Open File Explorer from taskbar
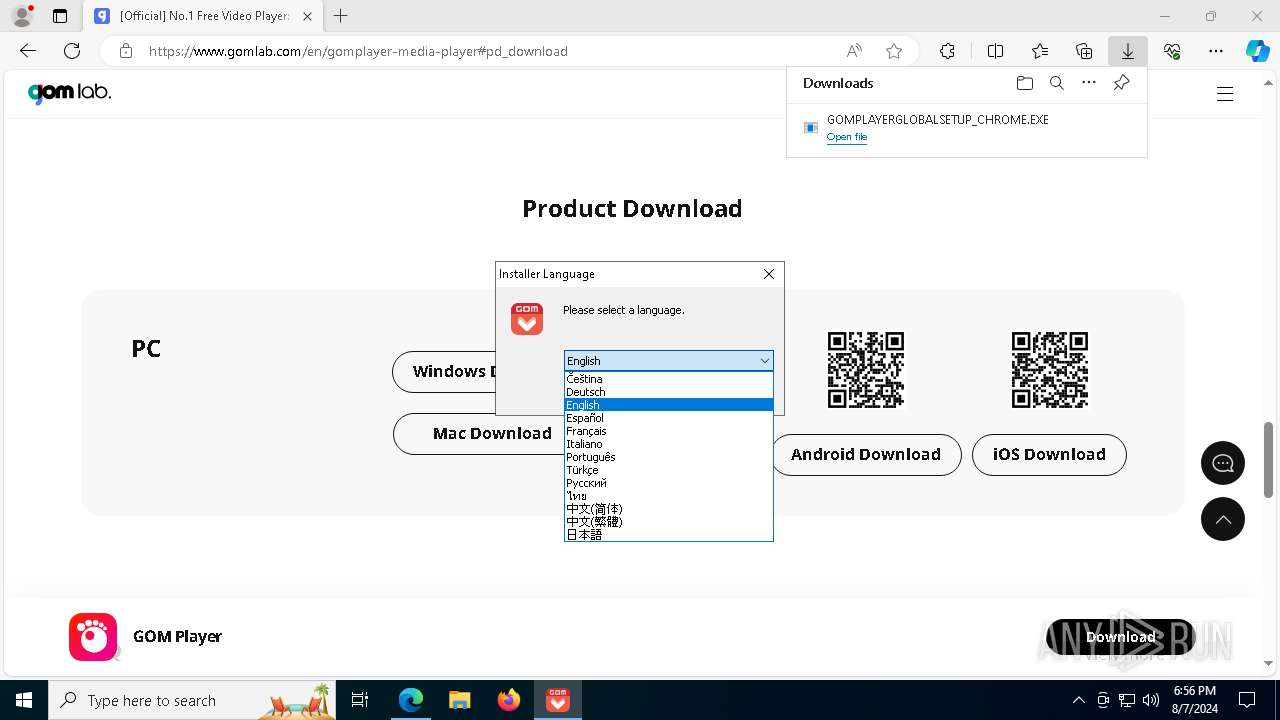 [459, 700]
